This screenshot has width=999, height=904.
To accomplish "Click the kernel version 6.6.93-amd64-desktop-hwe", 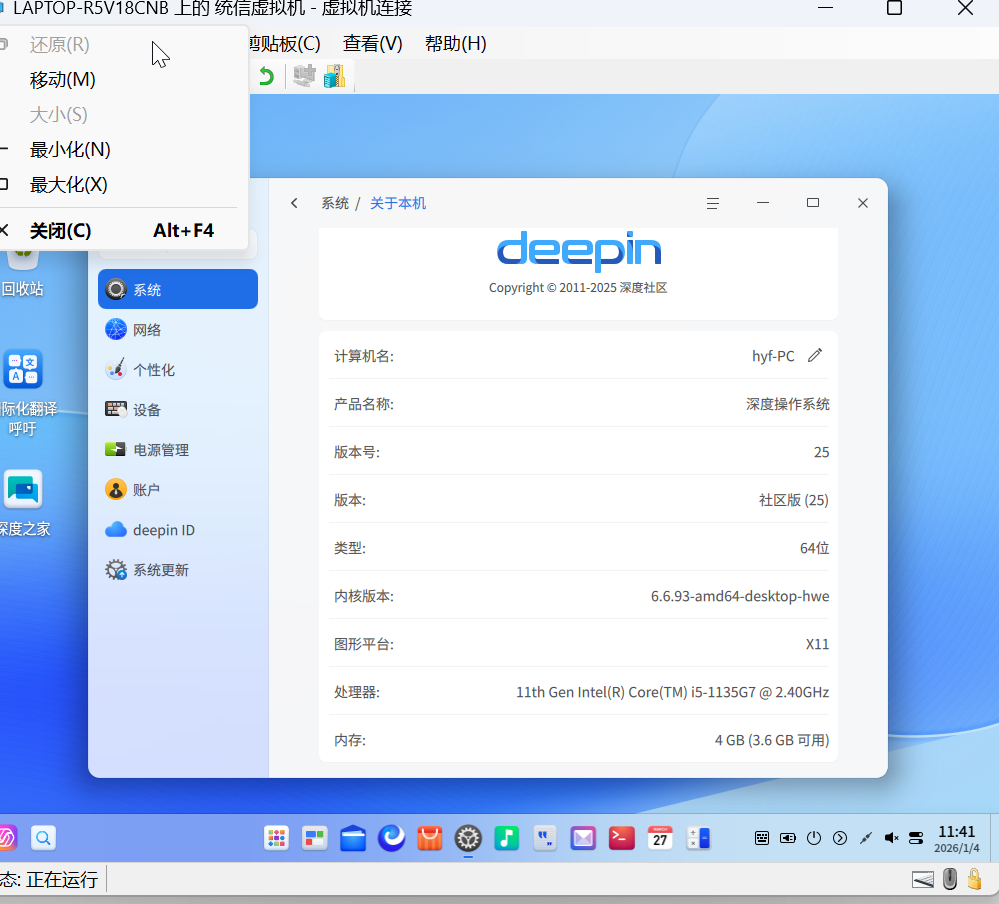I will (x=740, y=596).
